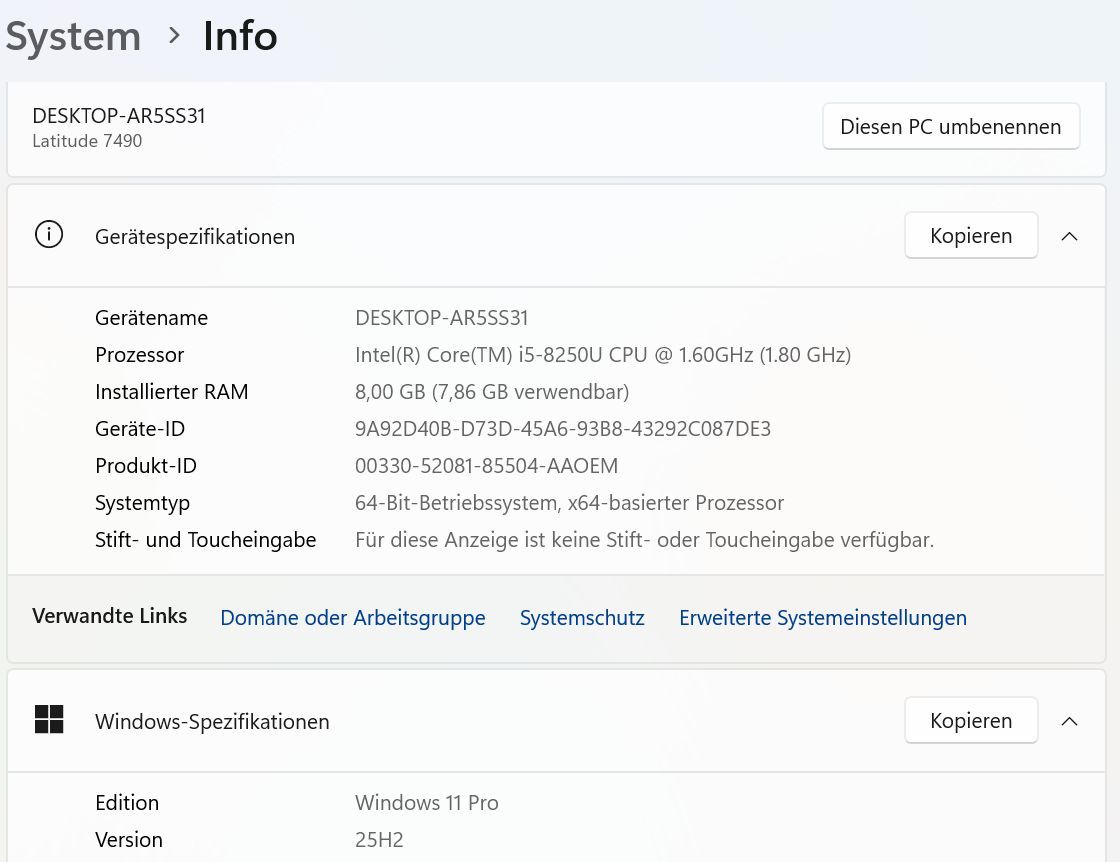Click the Windows 11 Pro edition value

coord(426,803)
